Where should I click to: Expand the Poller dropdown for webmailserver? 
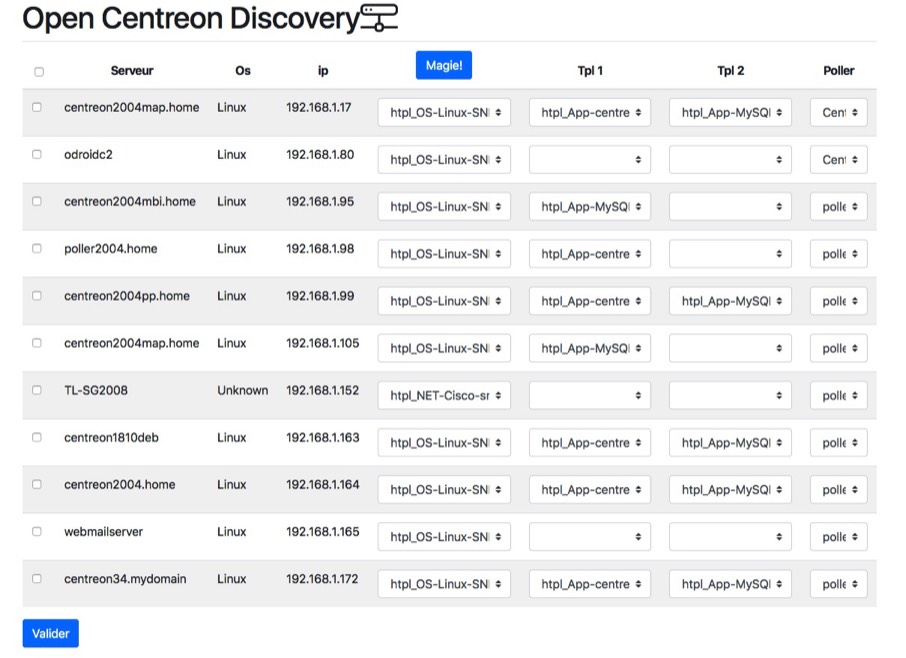click(x=838, y=537)
